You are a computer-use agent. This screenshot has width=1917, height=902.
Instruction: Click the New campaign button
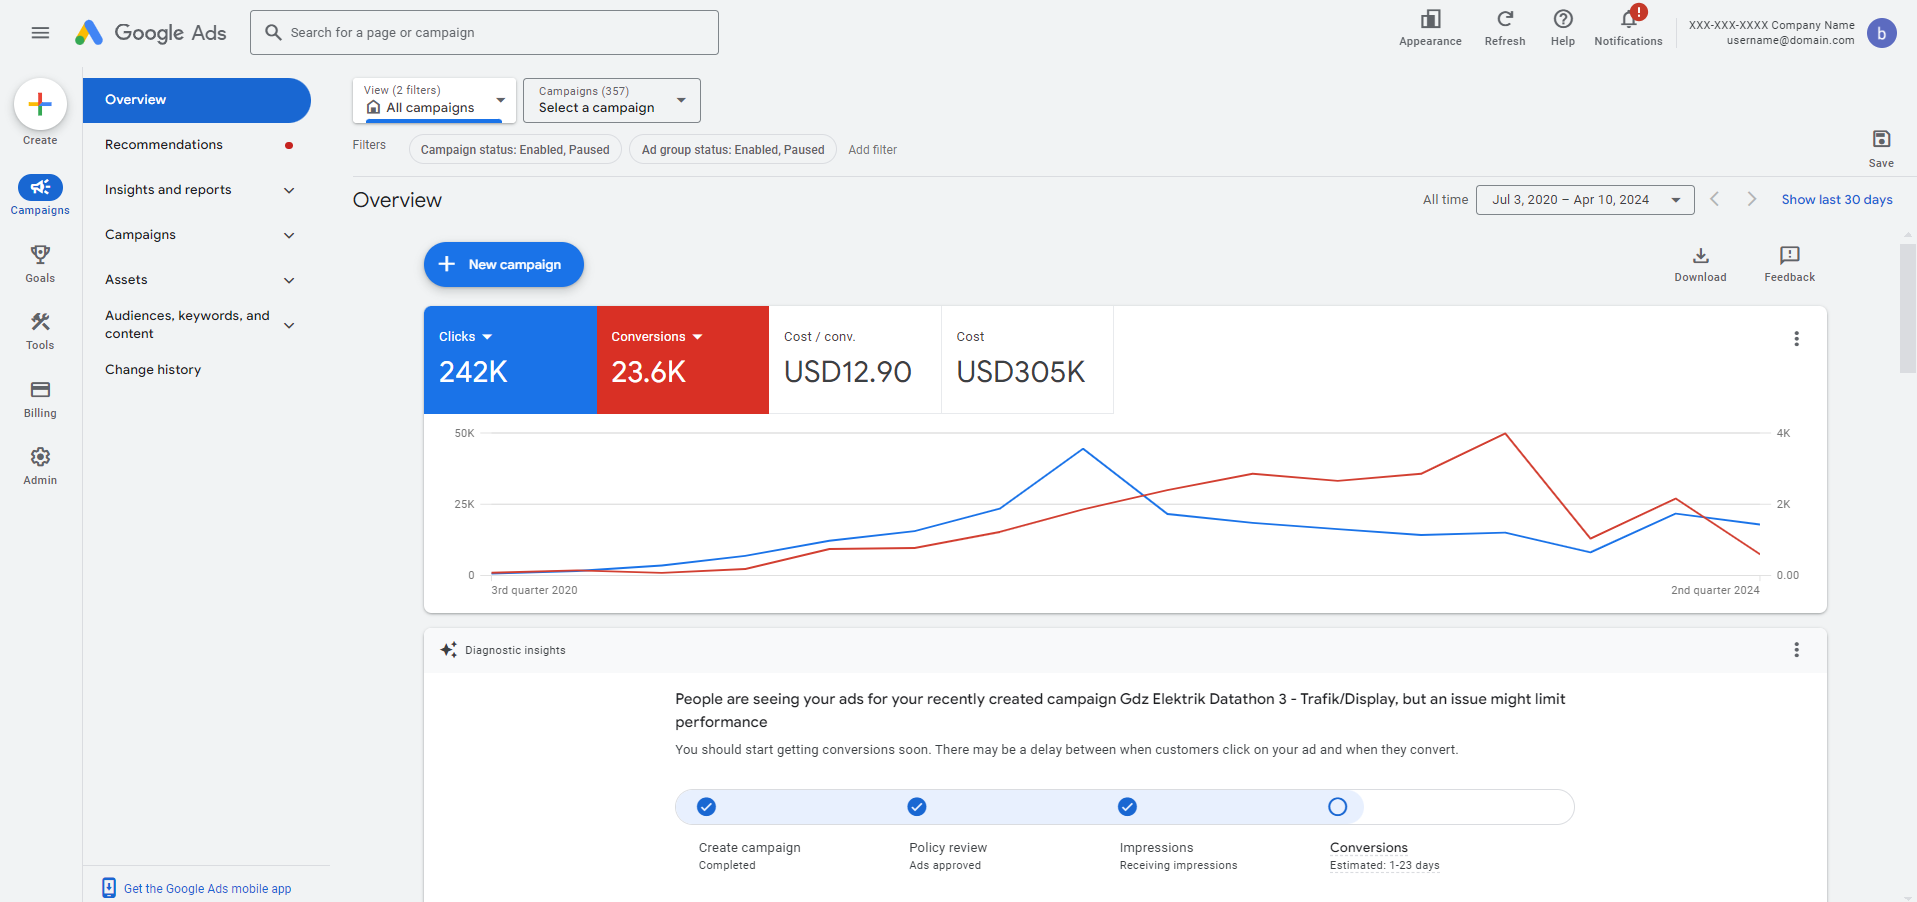pyautogui.click(x=503, y=265)
